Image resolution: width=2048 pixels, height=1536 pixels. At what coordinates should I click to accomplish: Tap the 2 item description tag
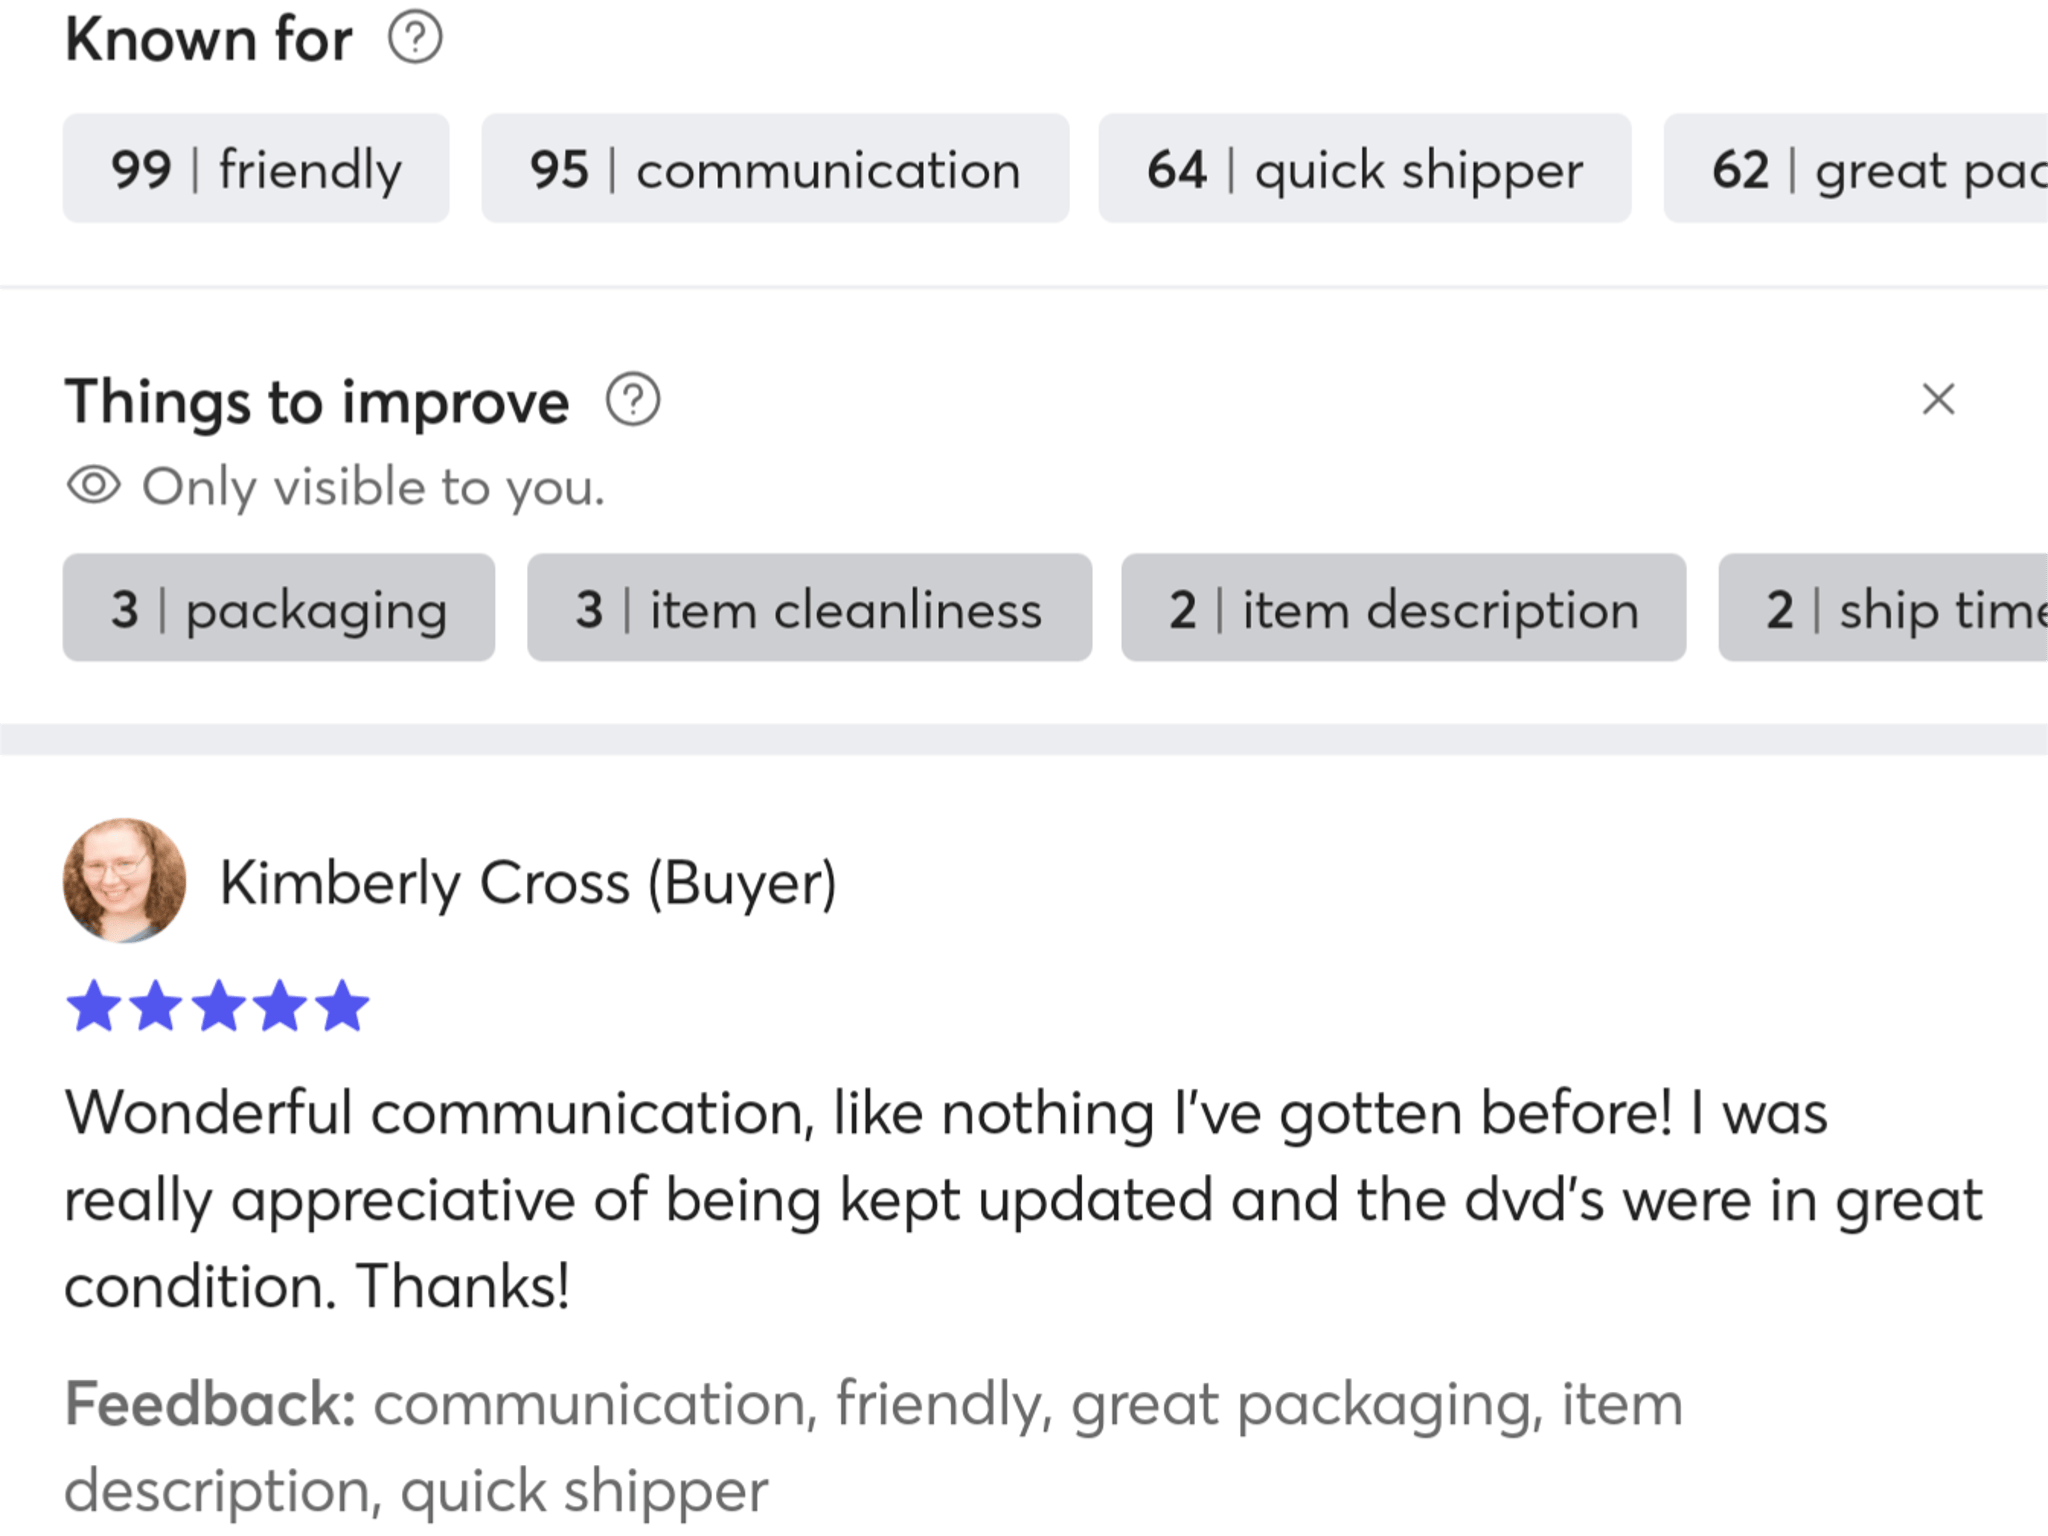pos(1404,608)
